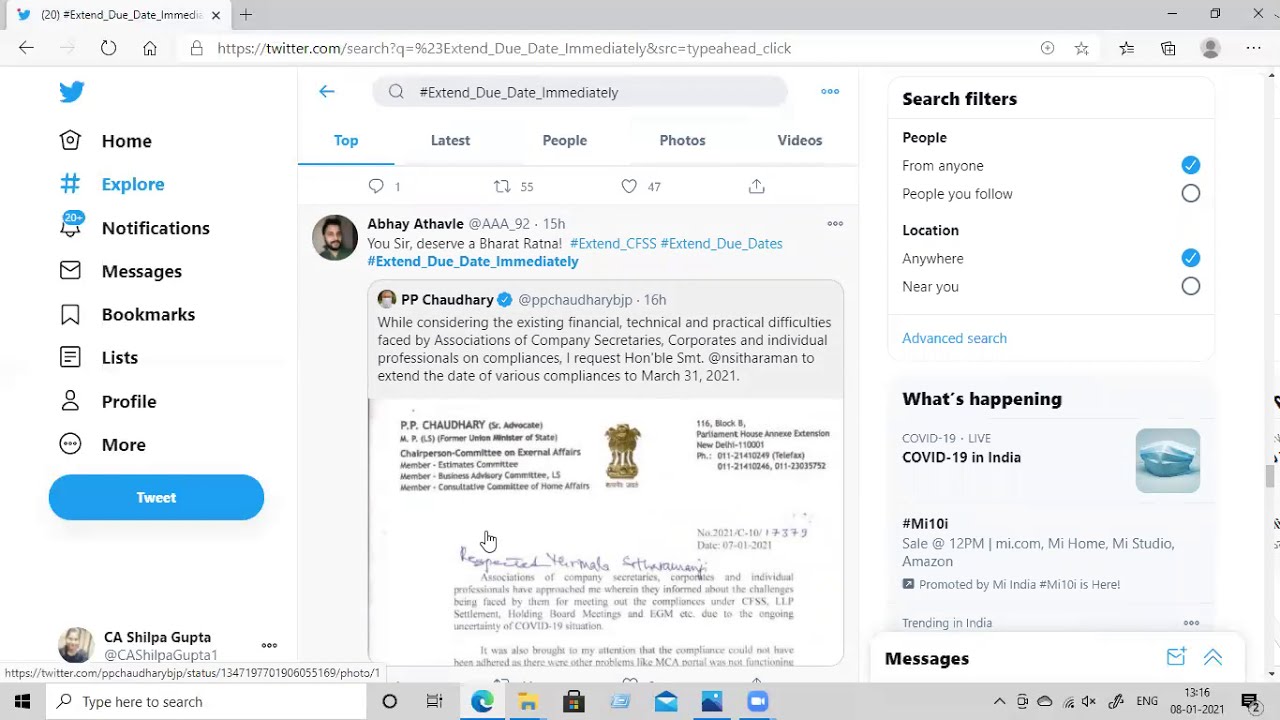Click the reply icon with 1 reply
1280x720 pixels.
click(376, 186)
